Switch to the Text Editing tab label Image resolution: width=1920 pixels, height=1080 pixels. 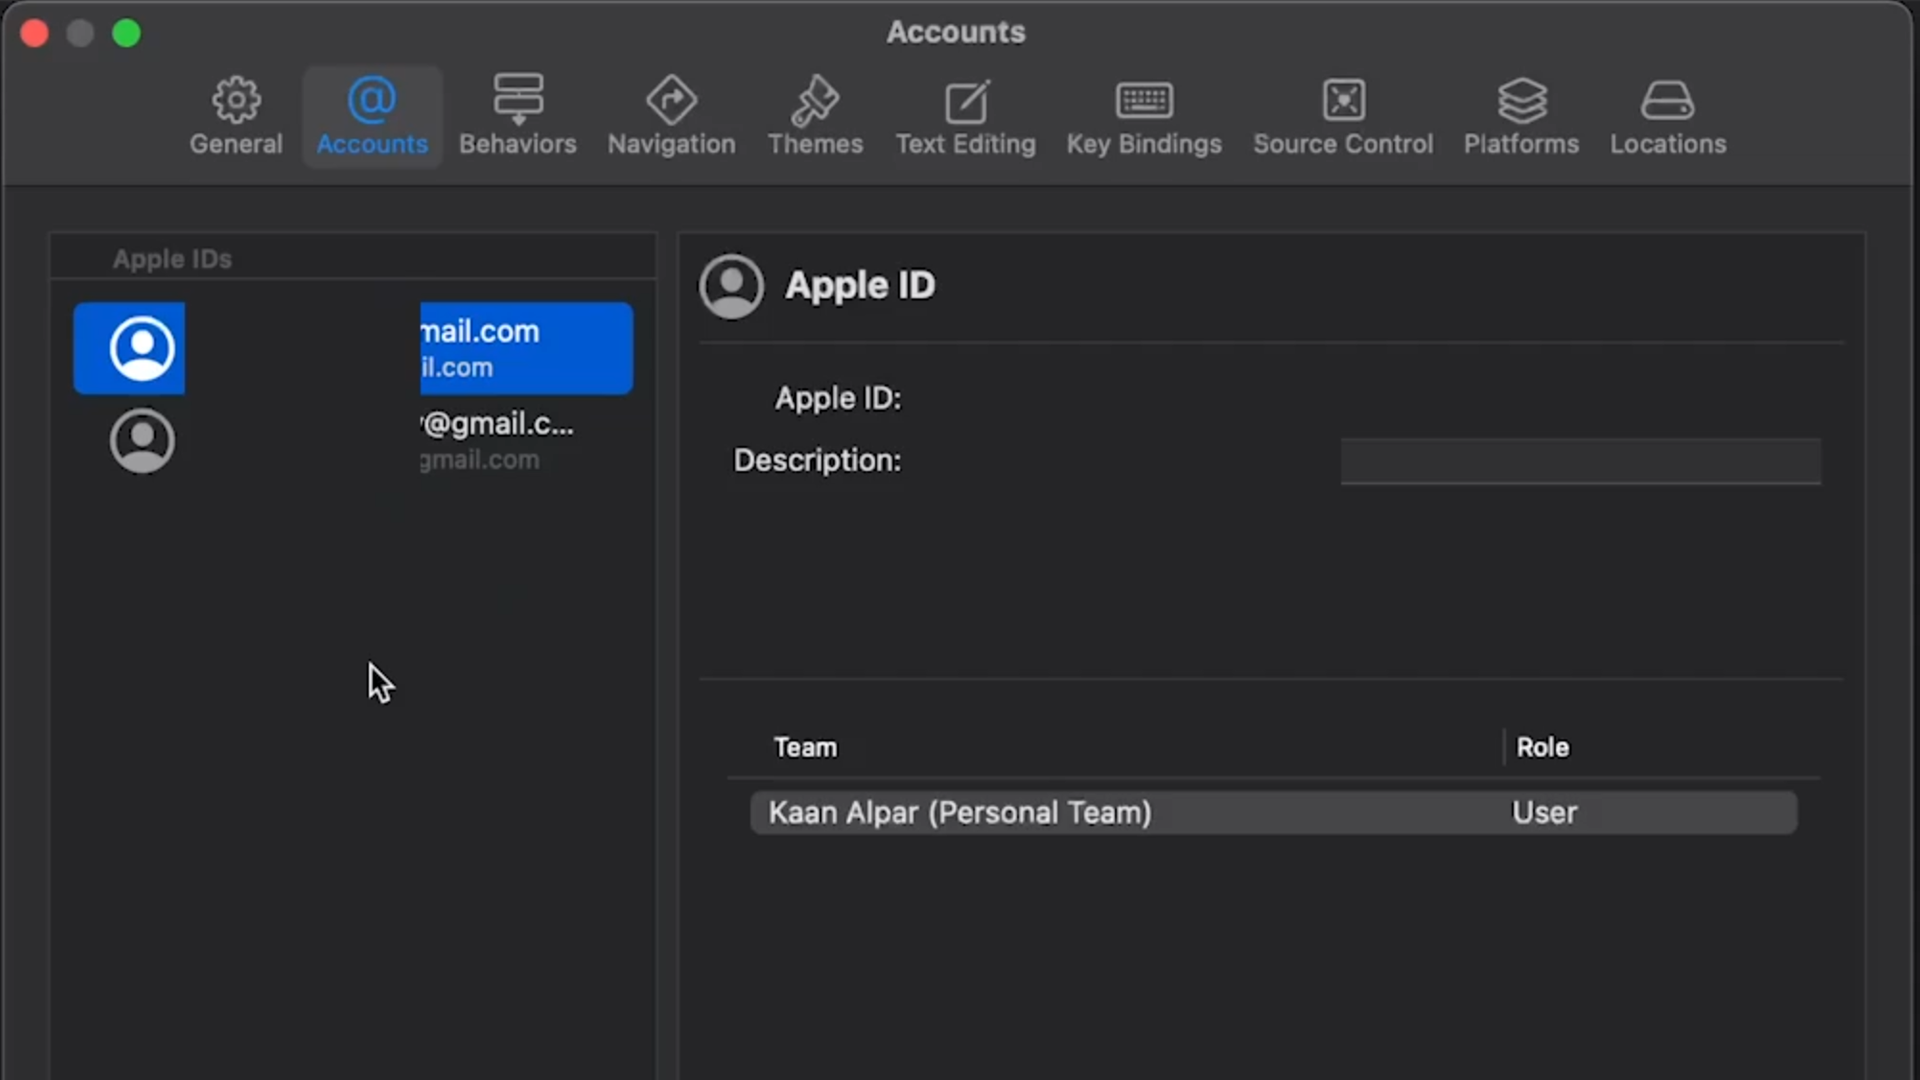[x=966, y=144]
